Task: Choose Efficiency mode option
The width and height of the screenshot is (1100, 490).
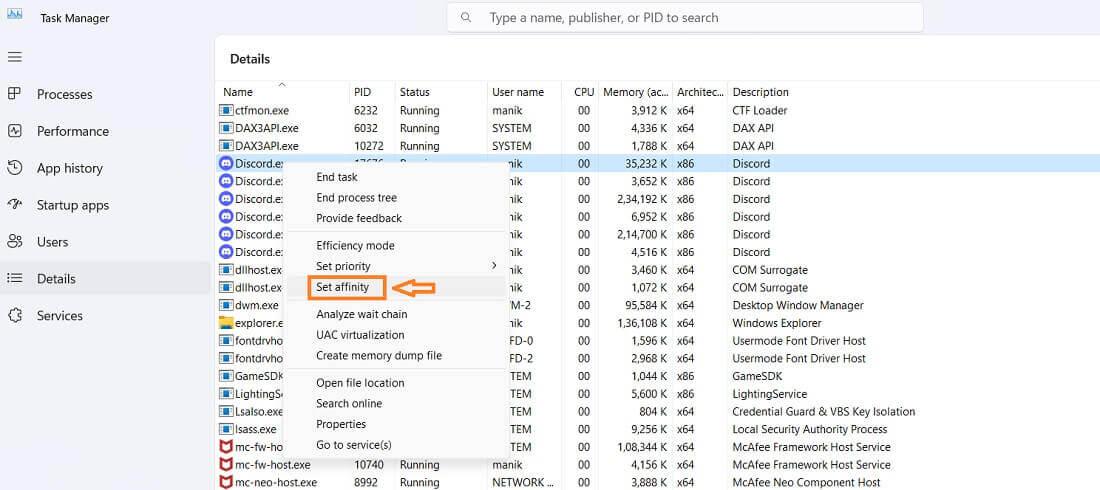Action: click(x=355, y=246)
